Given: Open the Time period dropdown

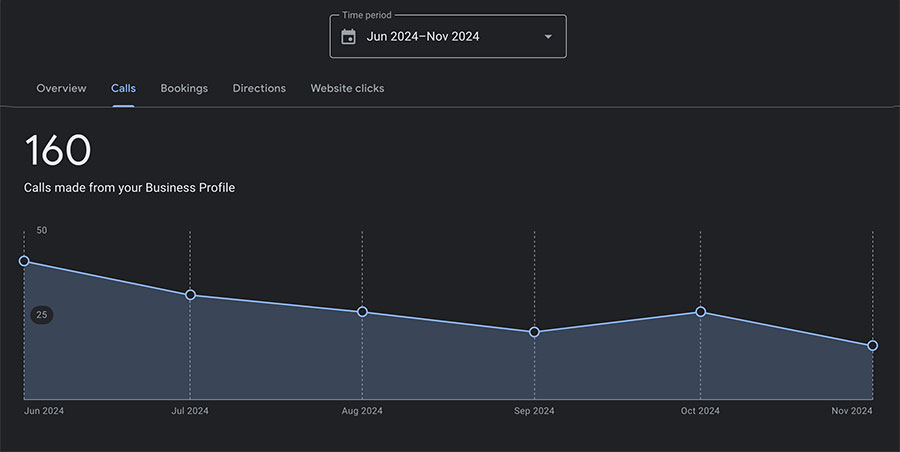Looking at the screenshot, I should [x=448, y=36].
